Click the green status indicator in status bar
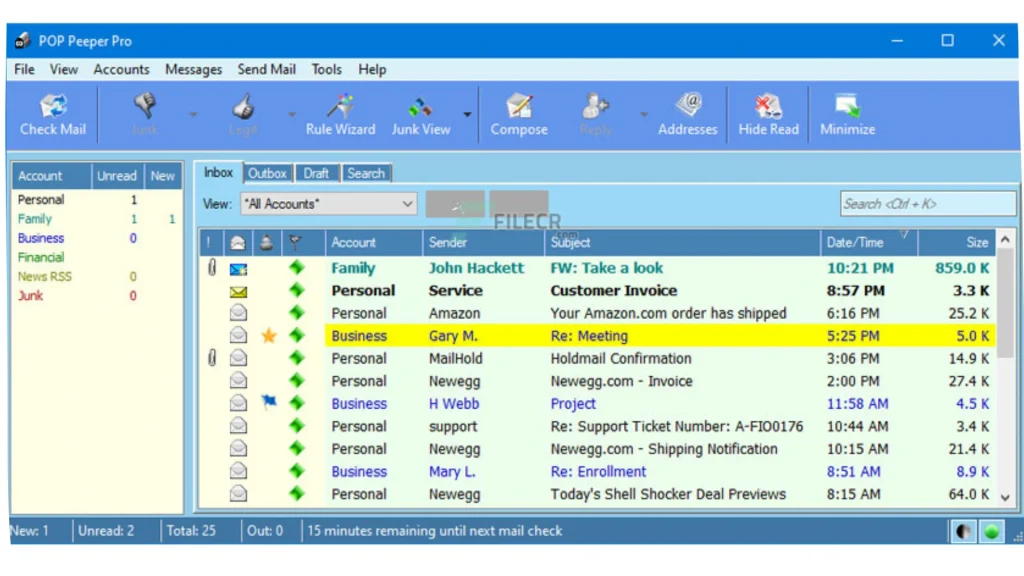This screenshot has width=1024, height=576. pyautogui.click(x=991, y=532)
